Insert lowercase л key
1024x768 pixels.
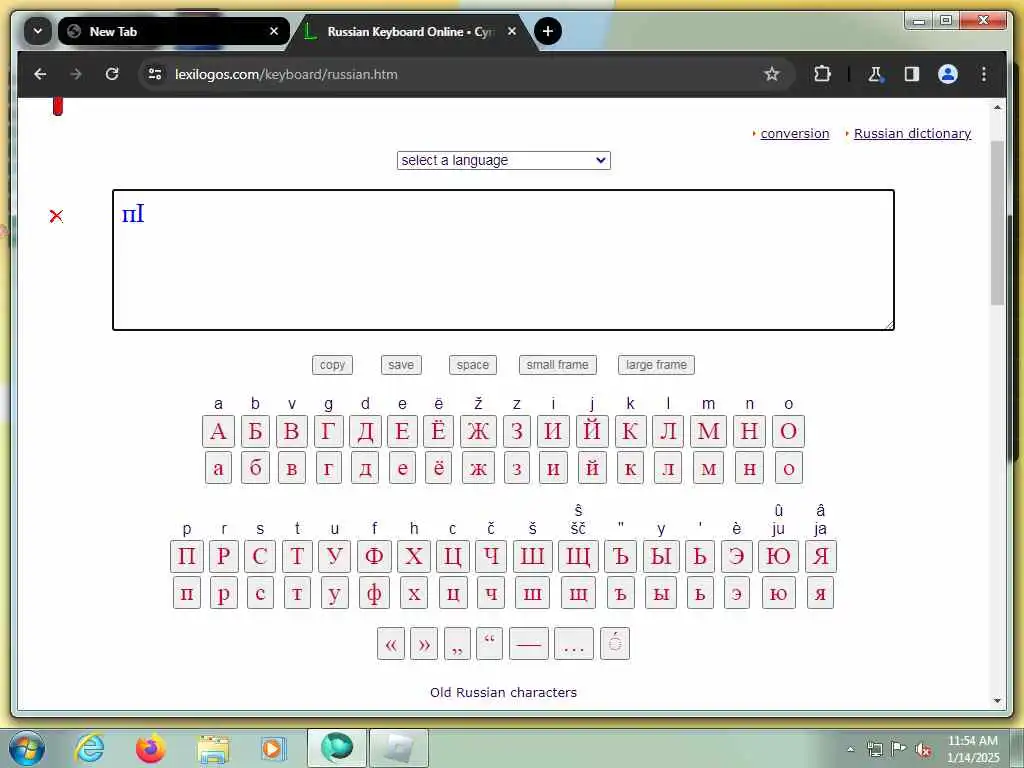point(668,468)
